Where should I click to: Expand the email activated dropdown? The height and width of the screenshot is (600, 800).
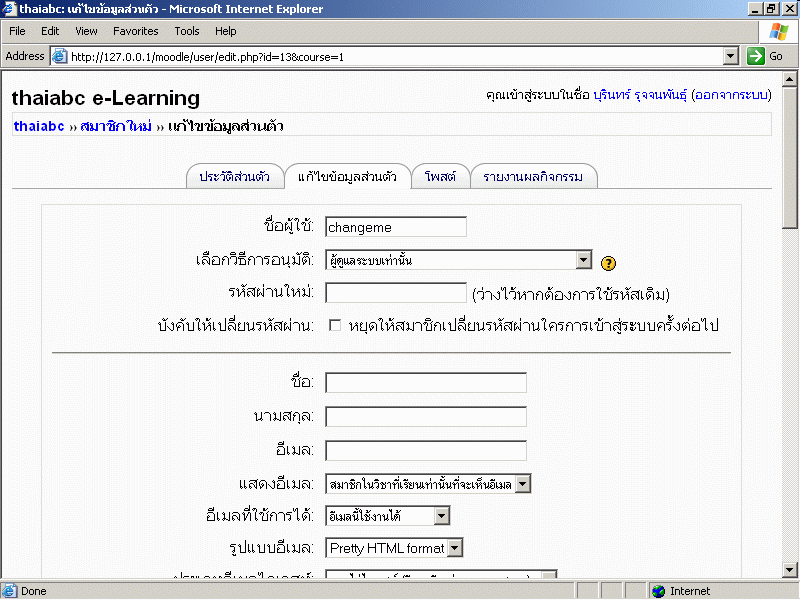(441, 516)
